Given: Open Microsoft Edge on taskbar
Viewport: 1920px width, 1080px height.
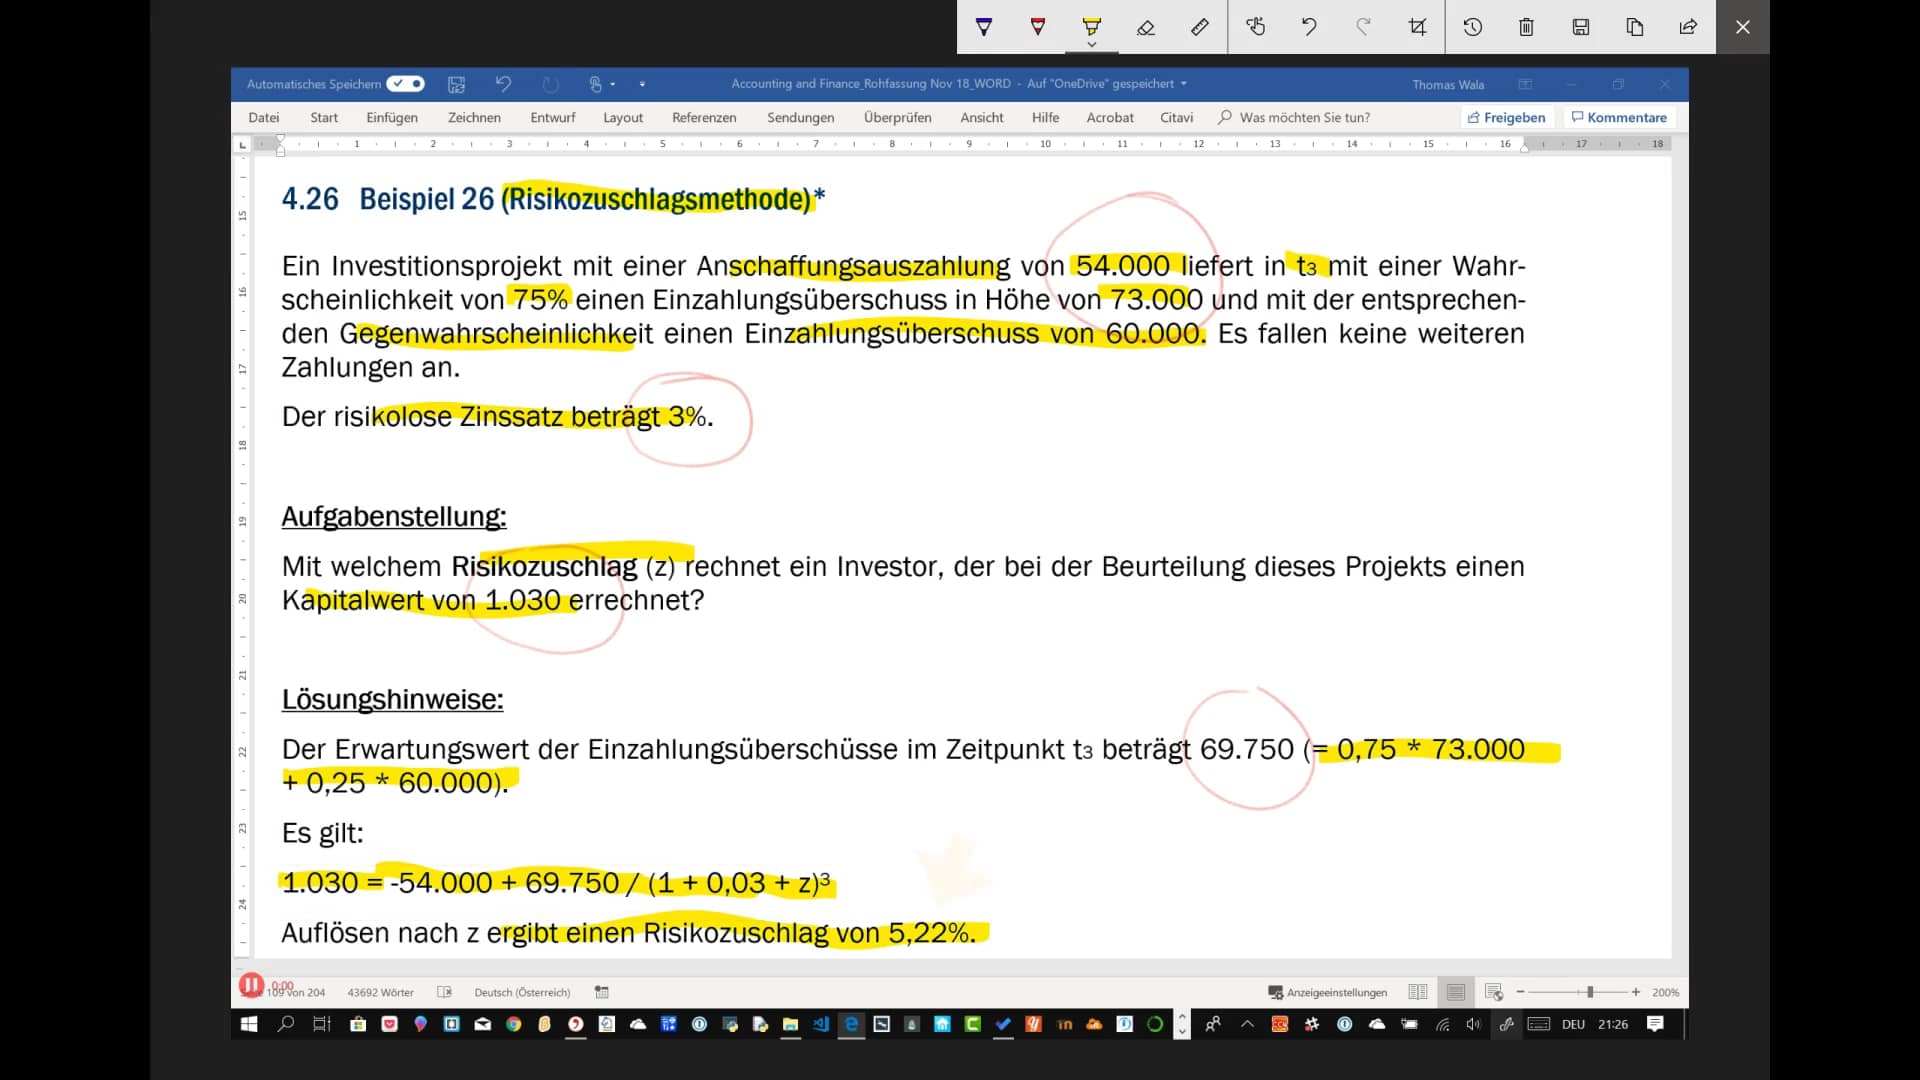Looking at the screenshot, I should click(x=851, y=1024).
